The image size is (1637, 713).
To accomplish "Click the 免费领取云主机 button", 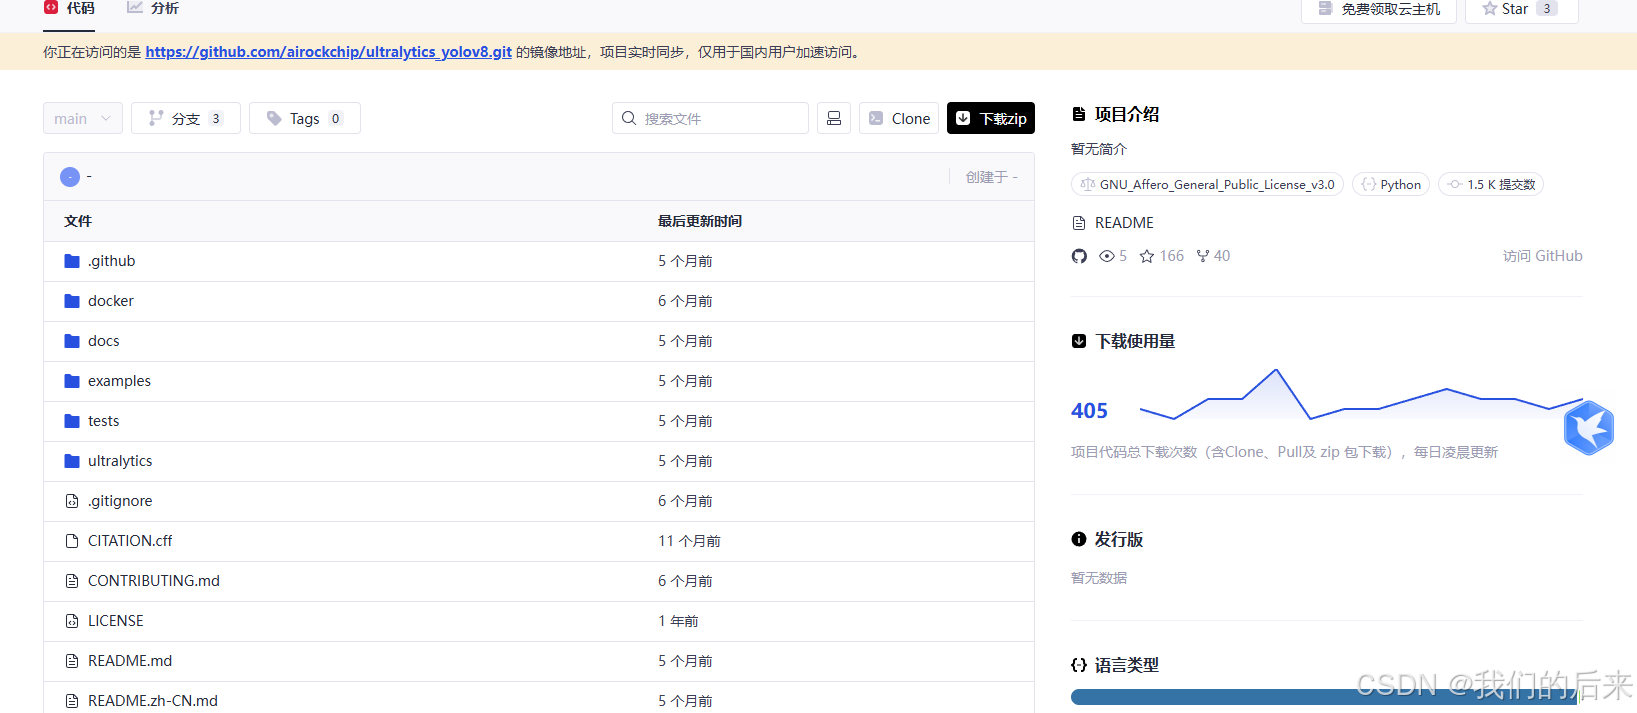I will point(1379,9).
